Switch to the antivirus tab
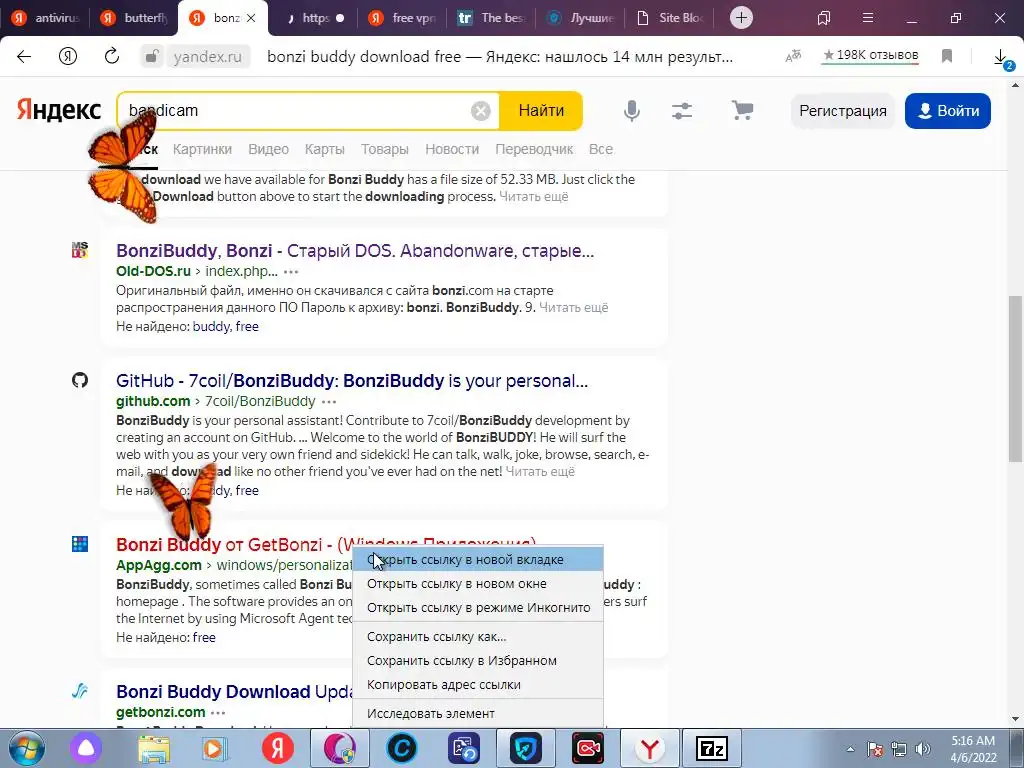Image resolution: width=1024 pixels, height=768 pixels. point(46,18)
